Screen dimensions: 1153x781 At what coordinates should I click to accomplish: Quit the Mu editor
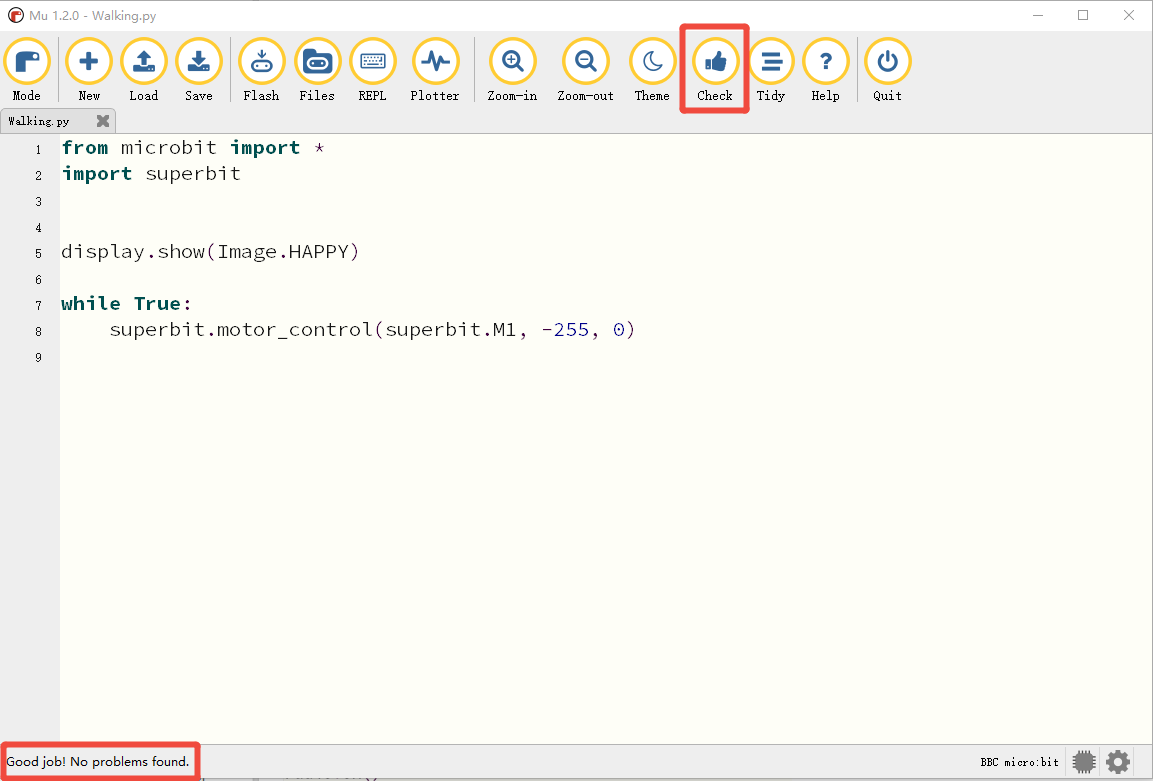[888, 71]
